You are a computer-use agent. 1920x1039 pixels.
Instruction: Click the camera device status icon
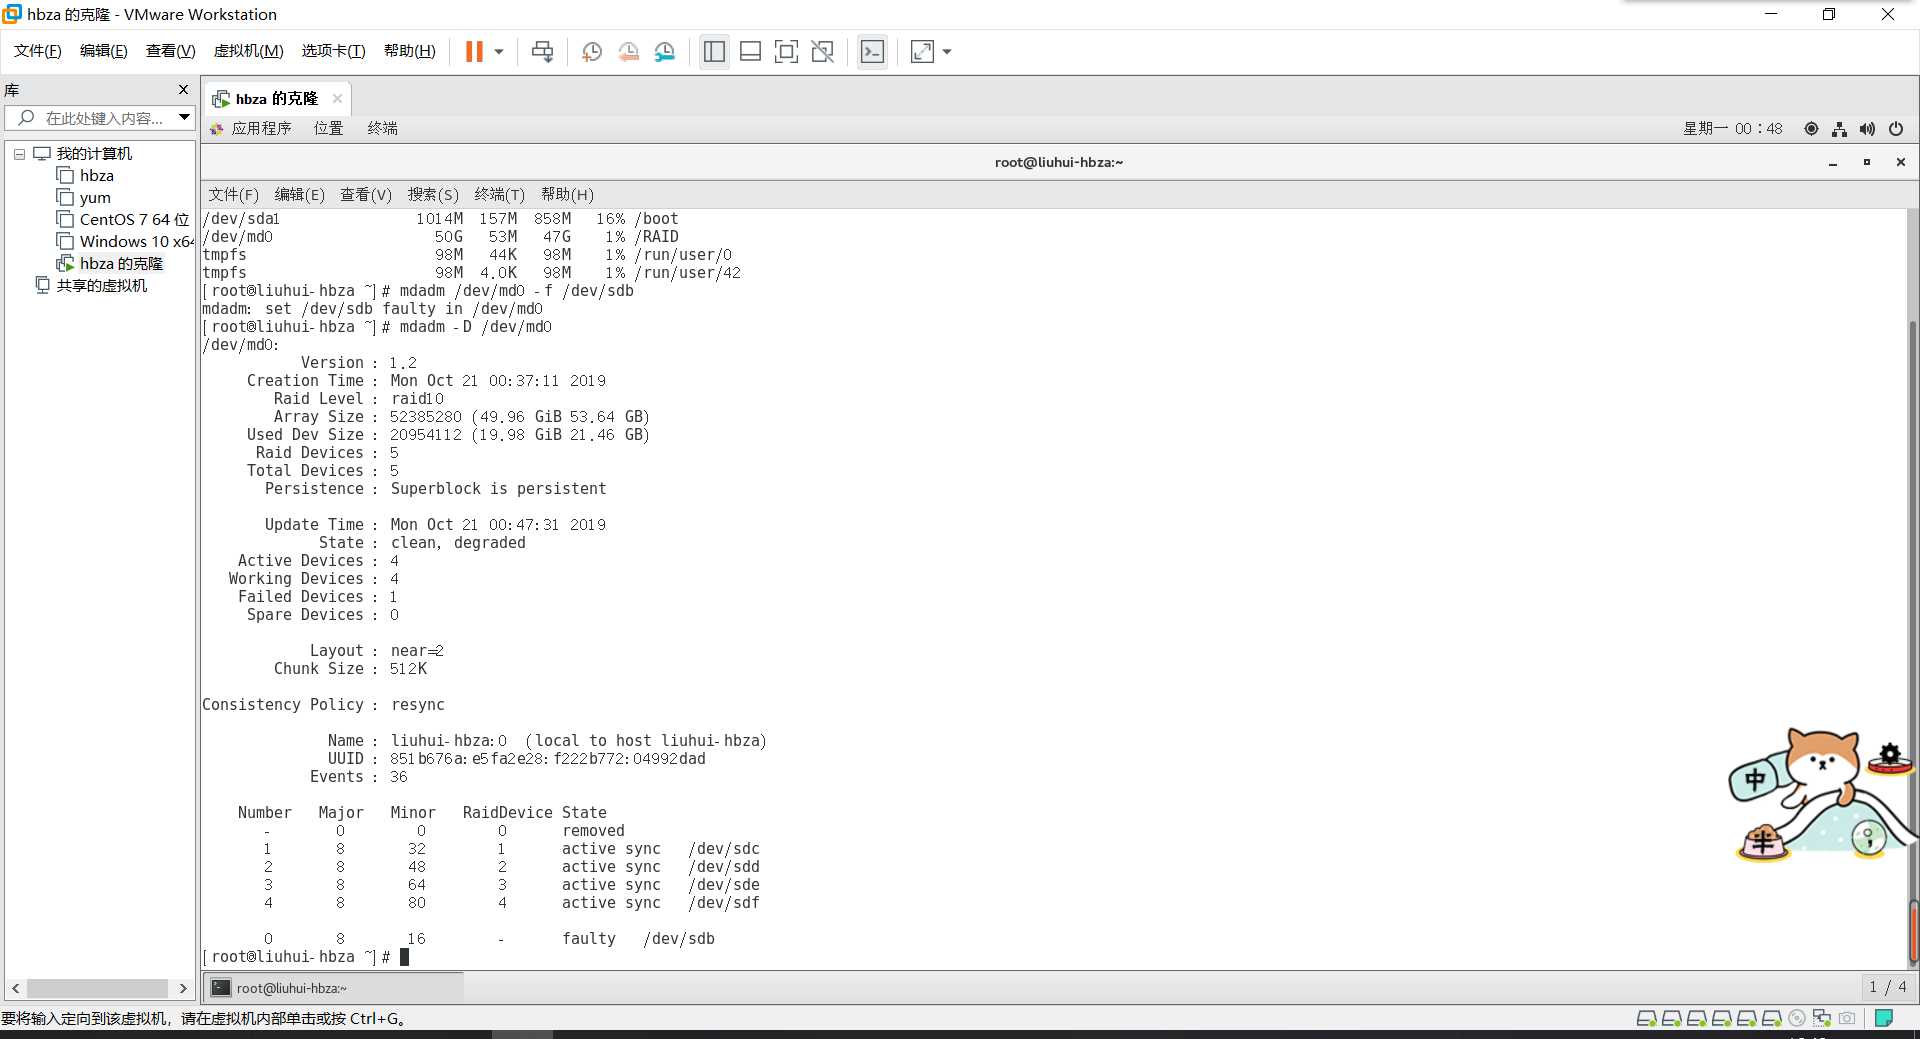pyautogui.click(x=1847, y=1018)
